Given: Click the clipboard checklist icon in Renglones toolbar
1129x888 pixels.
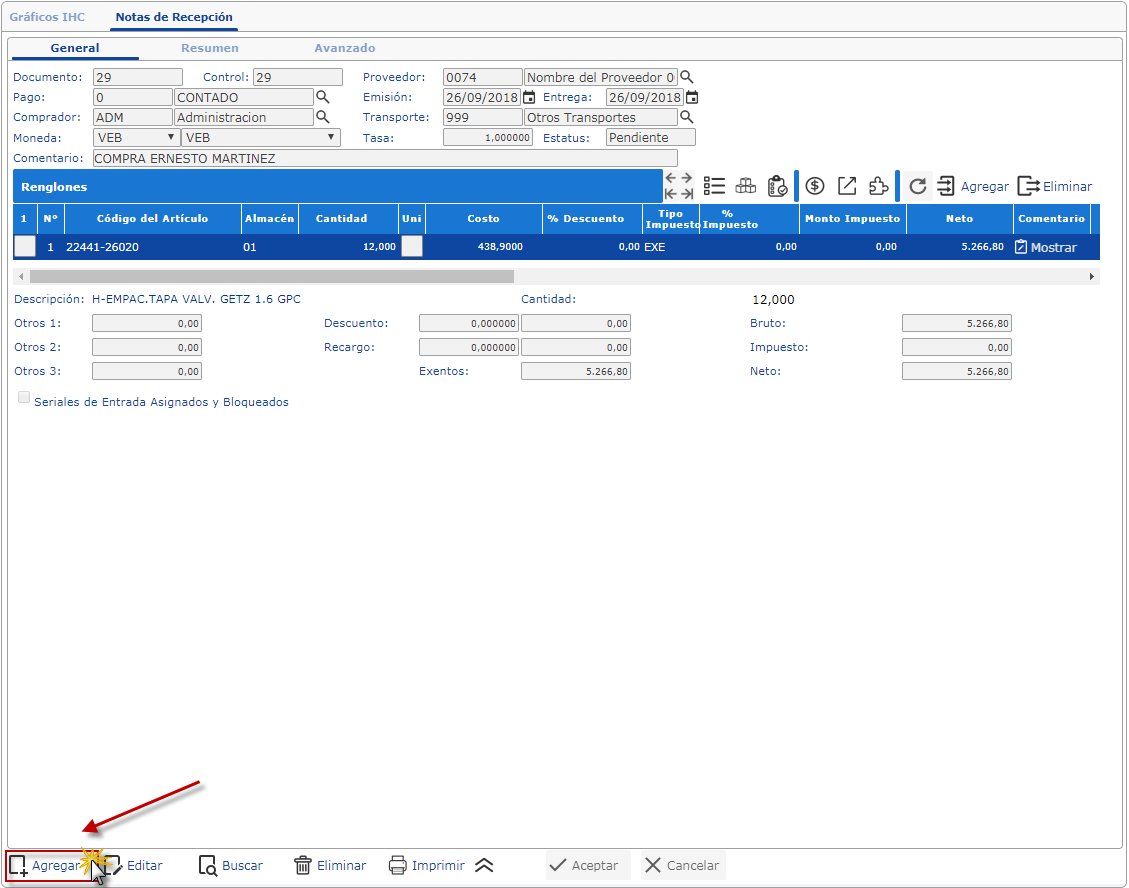Looking at the screenshot, I should 777,186.
